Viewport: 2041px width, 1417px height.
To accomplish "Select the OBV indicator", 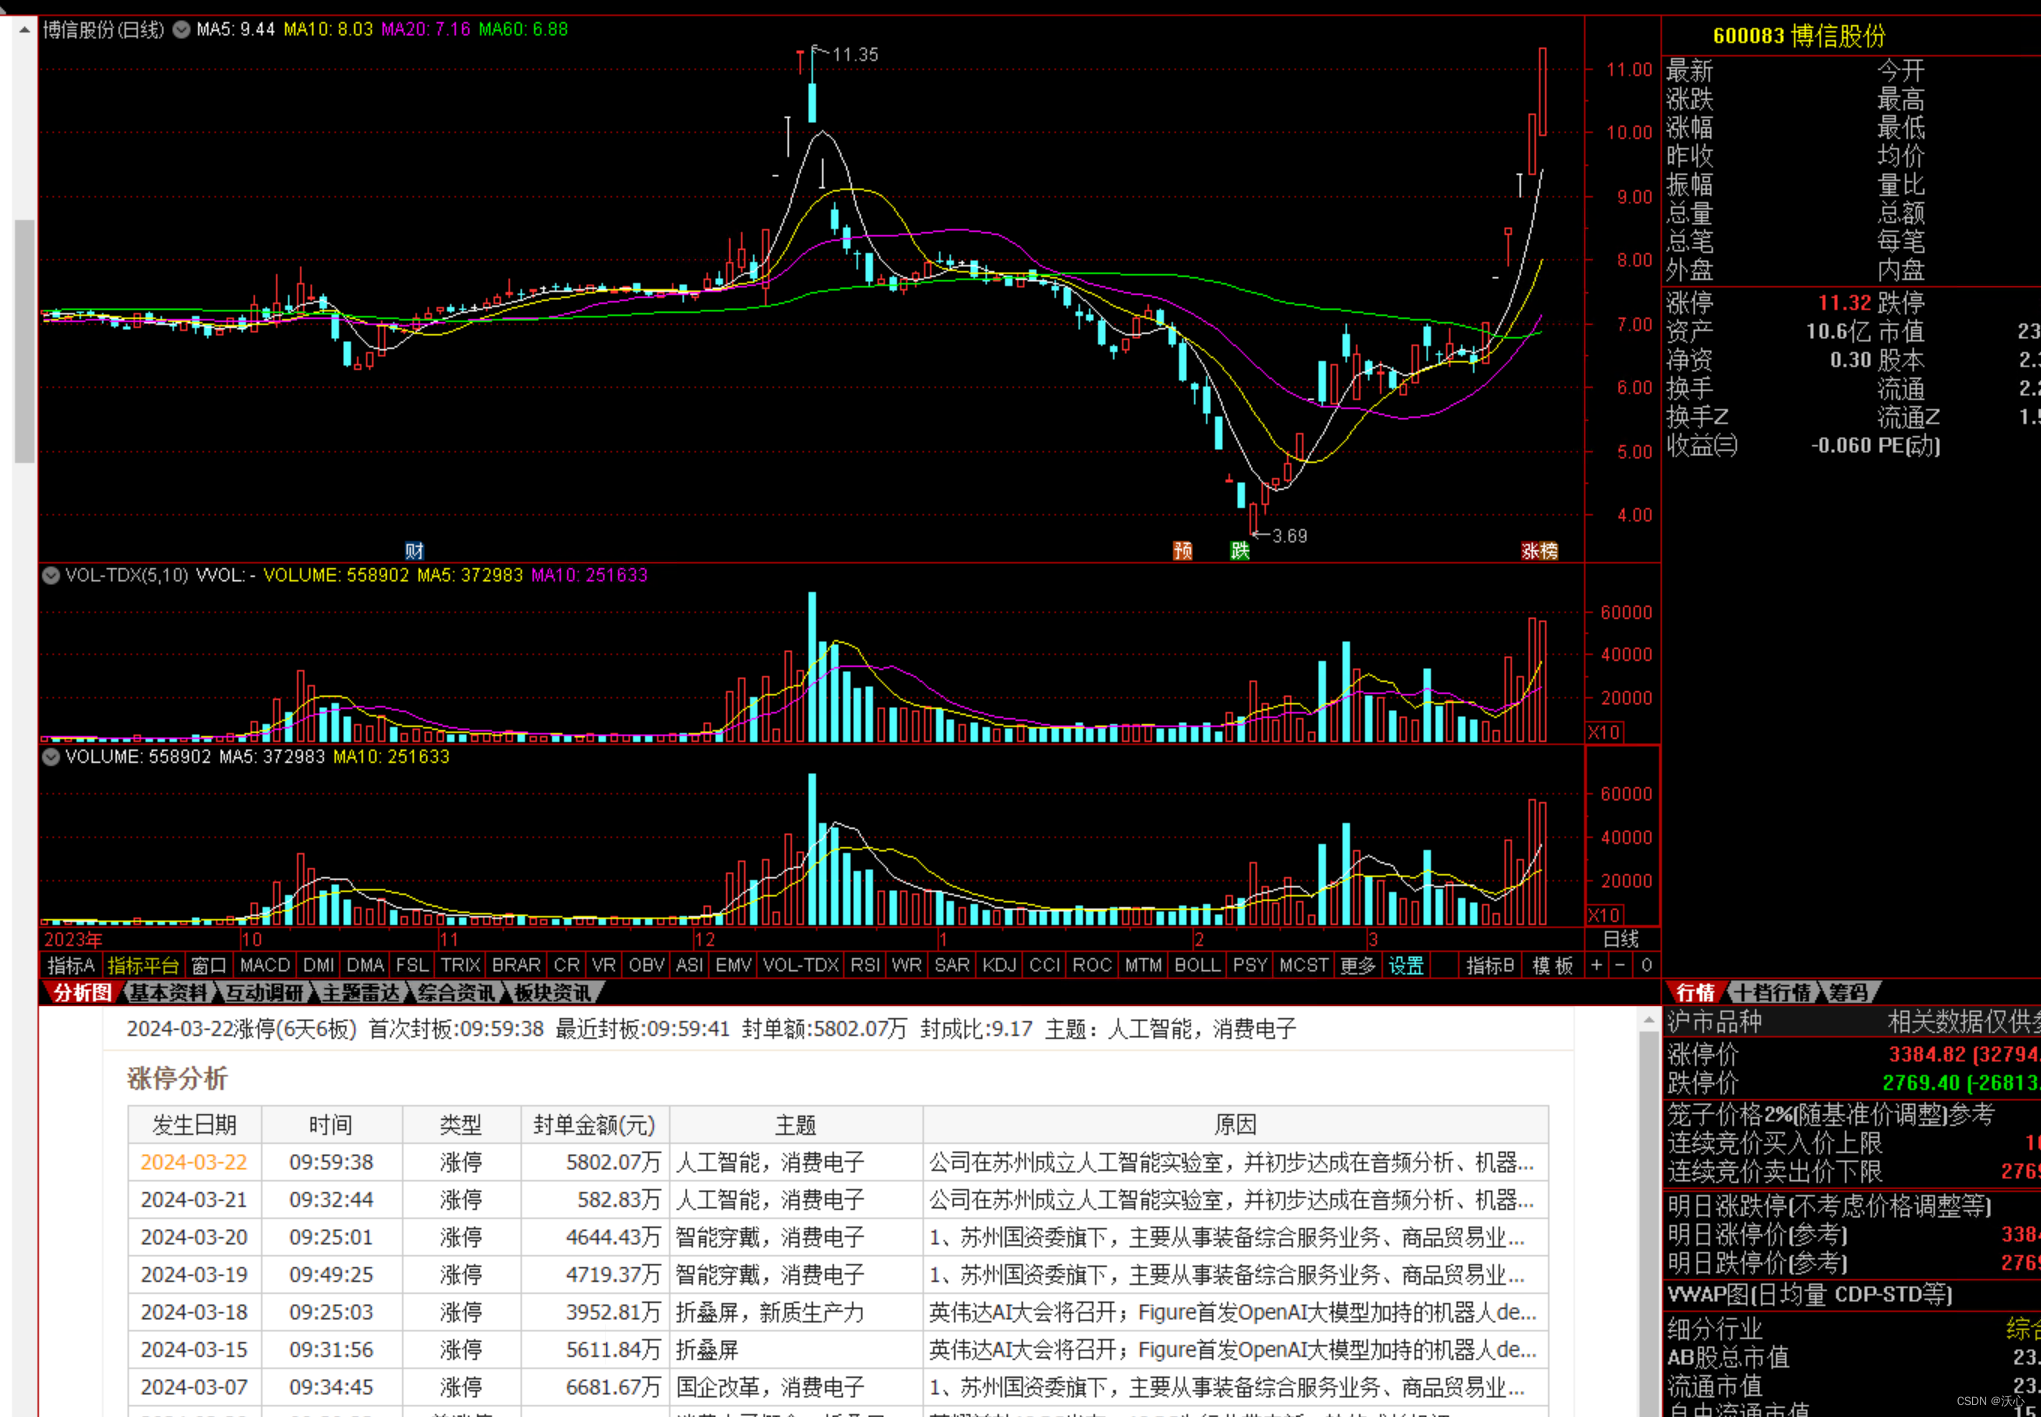I will pyautogui.click(x=646, y=965).
